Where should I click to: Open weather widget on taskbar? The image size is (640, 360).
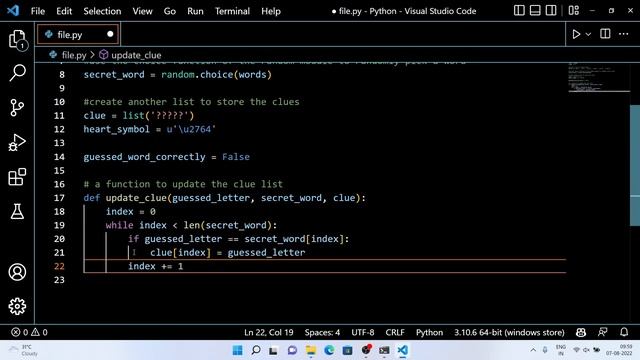pos(24,350)
